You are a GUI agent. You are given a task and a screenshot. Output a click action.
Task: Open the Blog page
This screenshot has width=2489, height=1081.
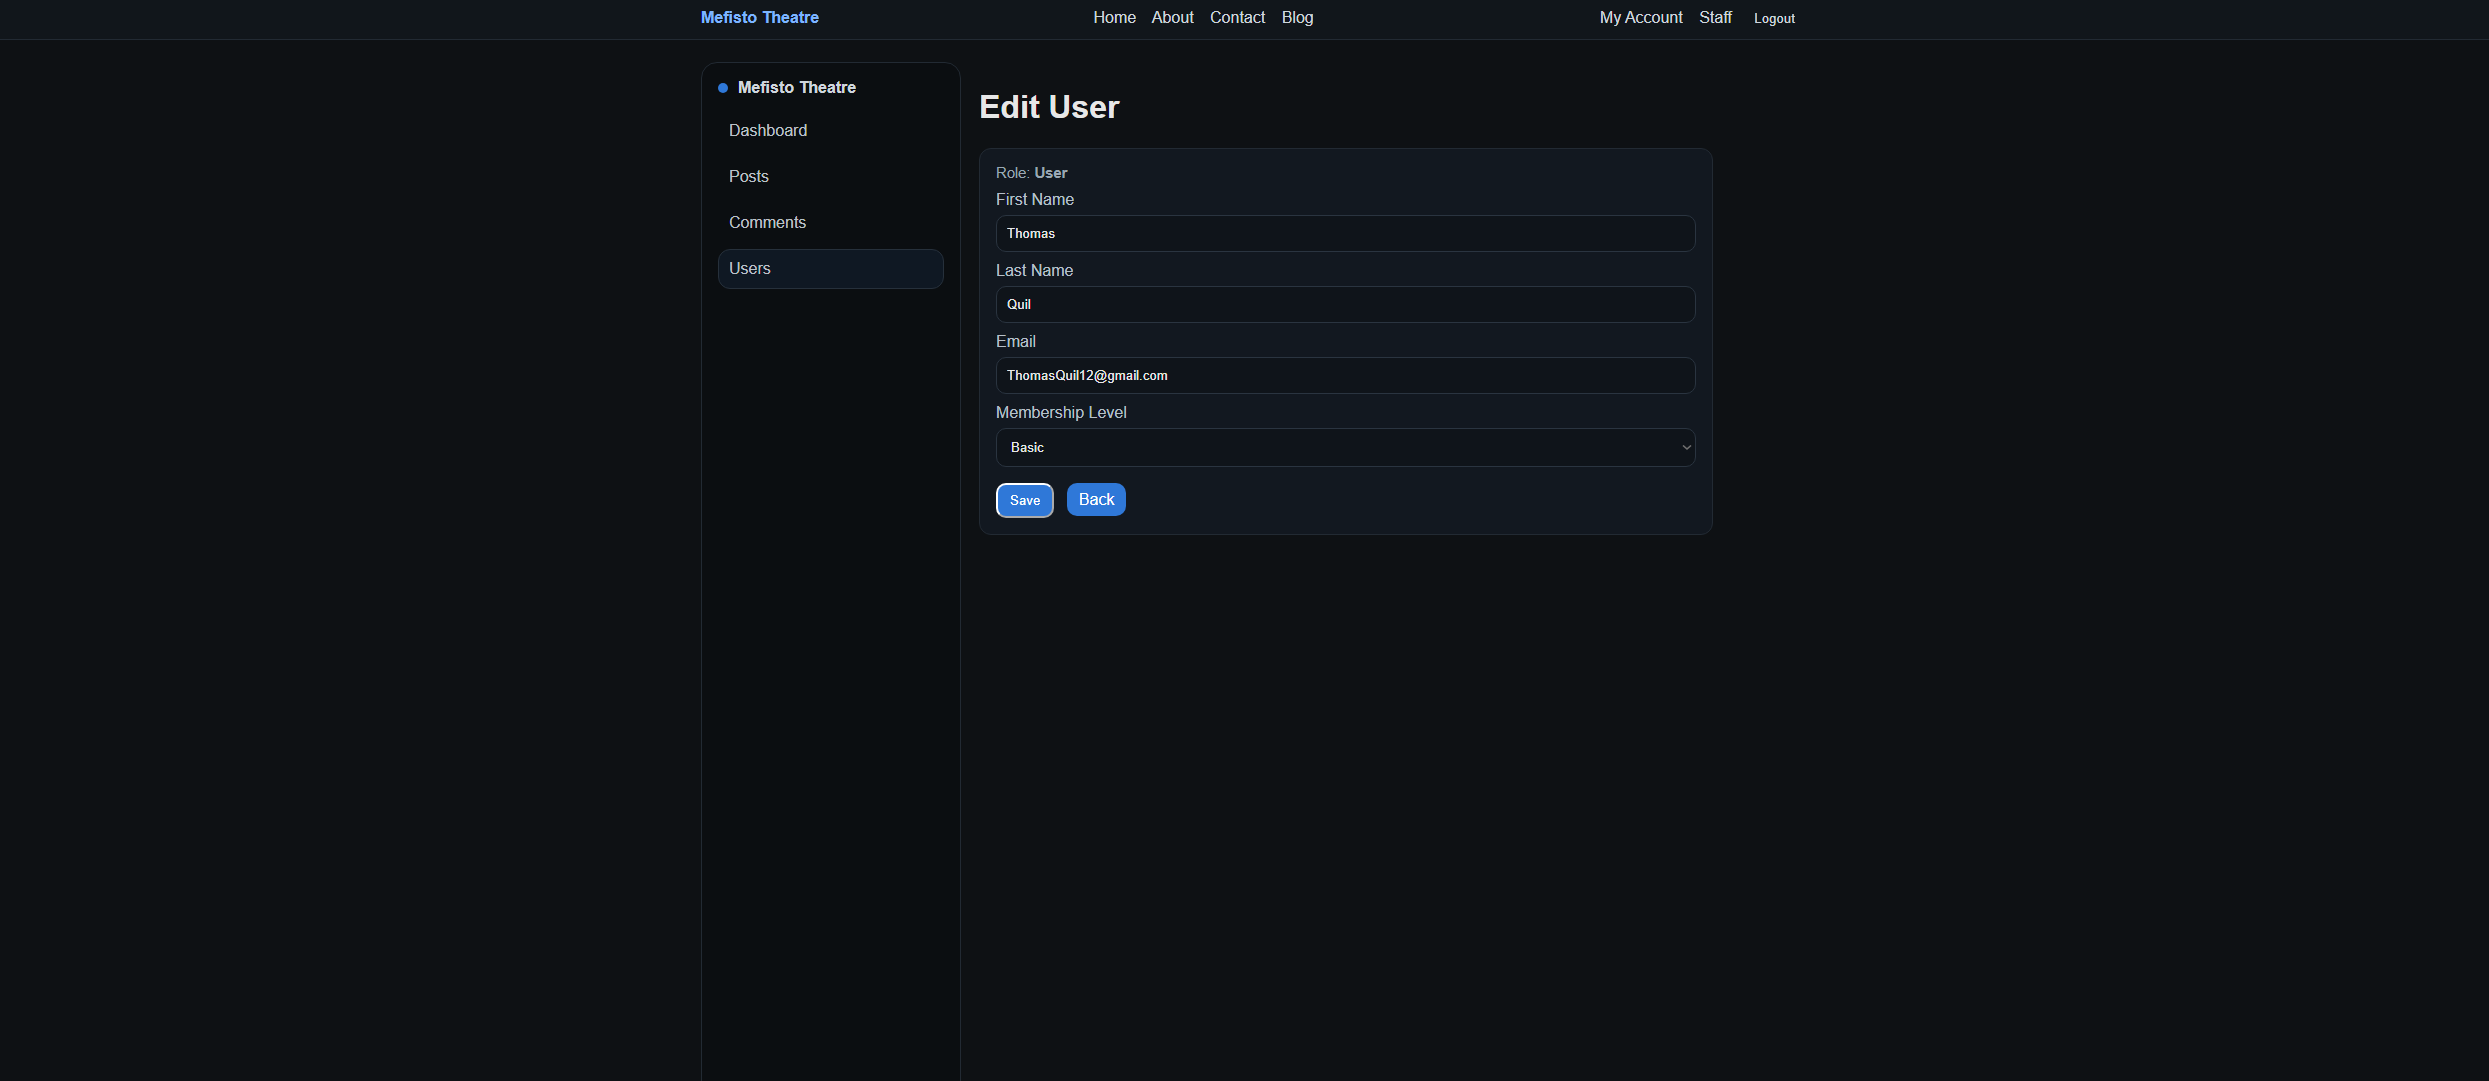click(1296, 17)
